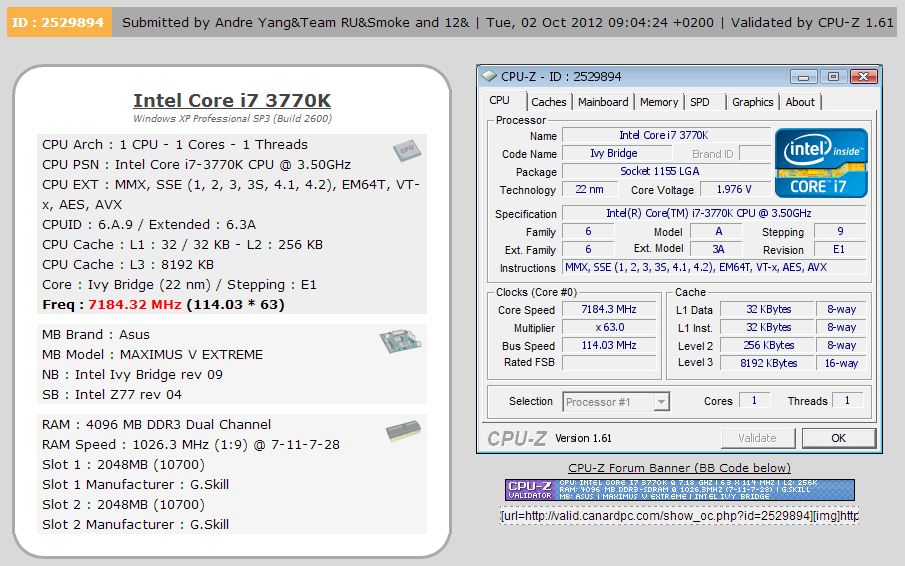The image size is (905, 566).
Task: Click the CPU-Z title bar icon
Action: coord(489,76)
